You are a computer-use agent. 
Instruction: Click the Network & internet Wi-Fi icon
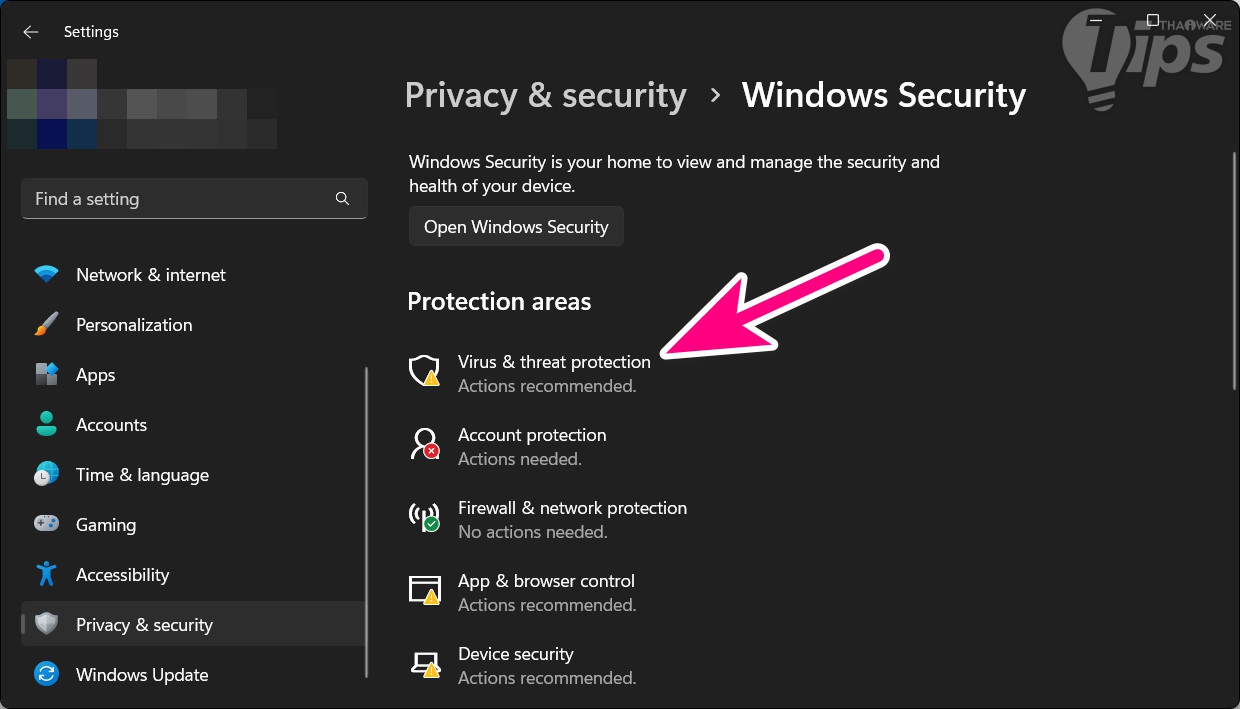(46, 275)
